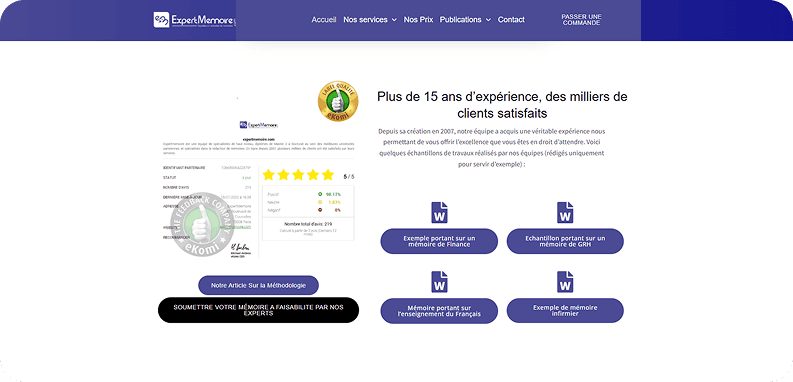Click Passer une commande
Viewport: 793px width, 382px height.
point(581,20)
